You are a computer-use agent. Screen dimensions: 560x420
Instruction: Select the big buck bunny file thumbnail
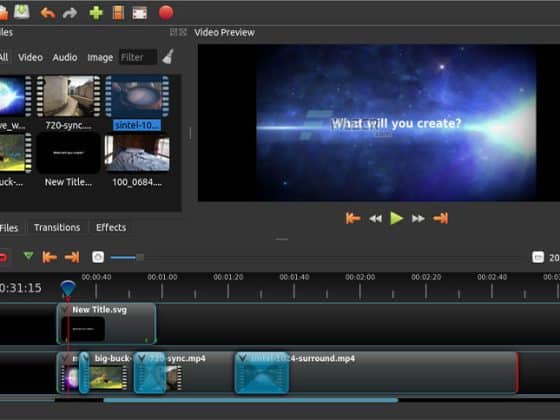point(15,153)
